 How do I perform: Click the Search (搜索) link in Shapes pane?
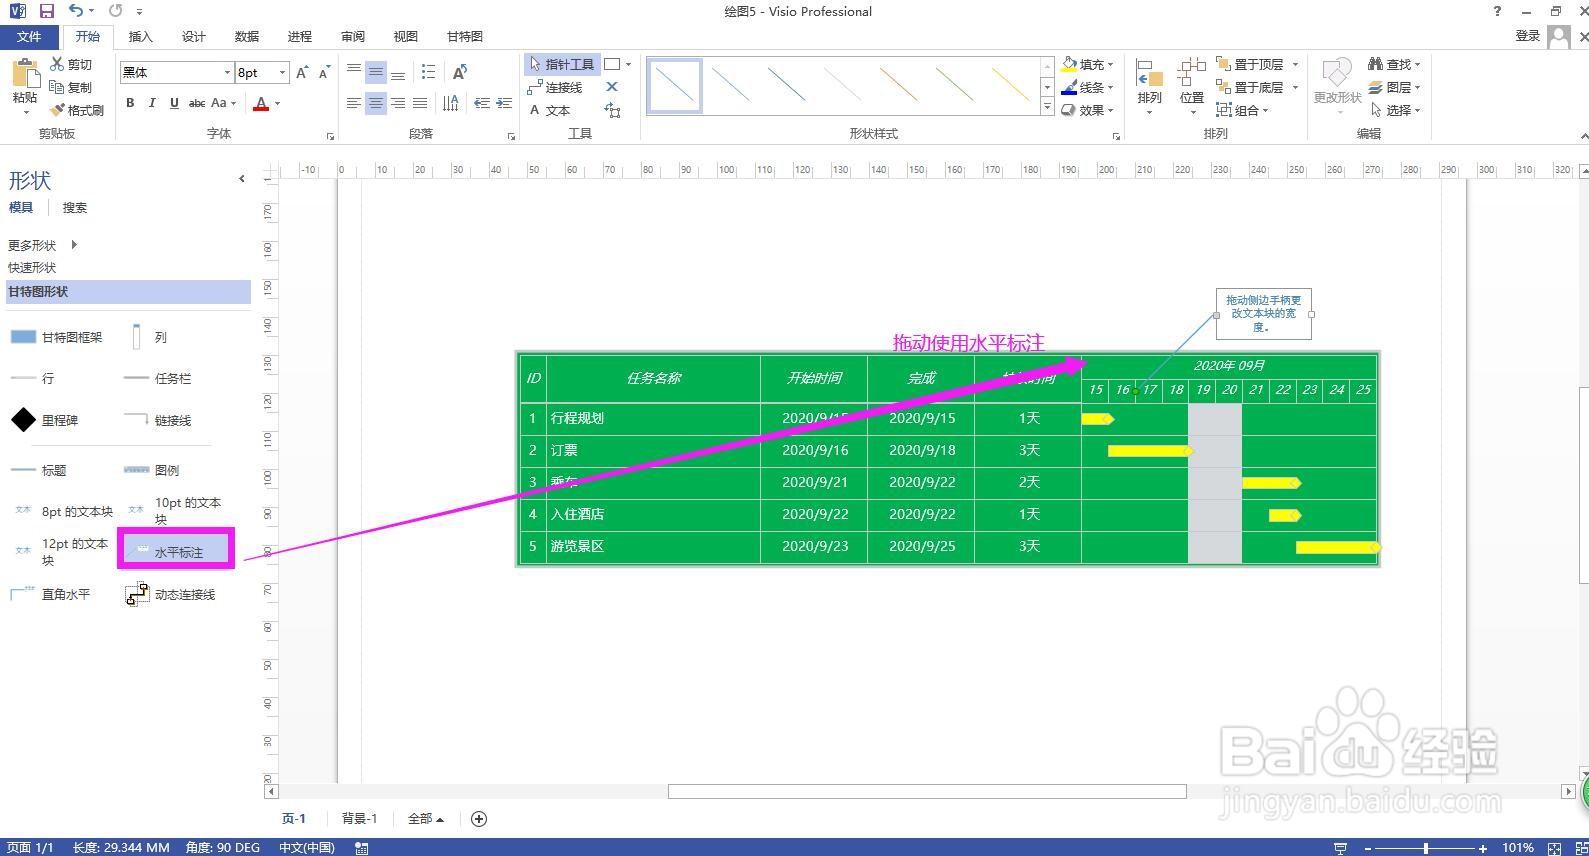point(75,208)
